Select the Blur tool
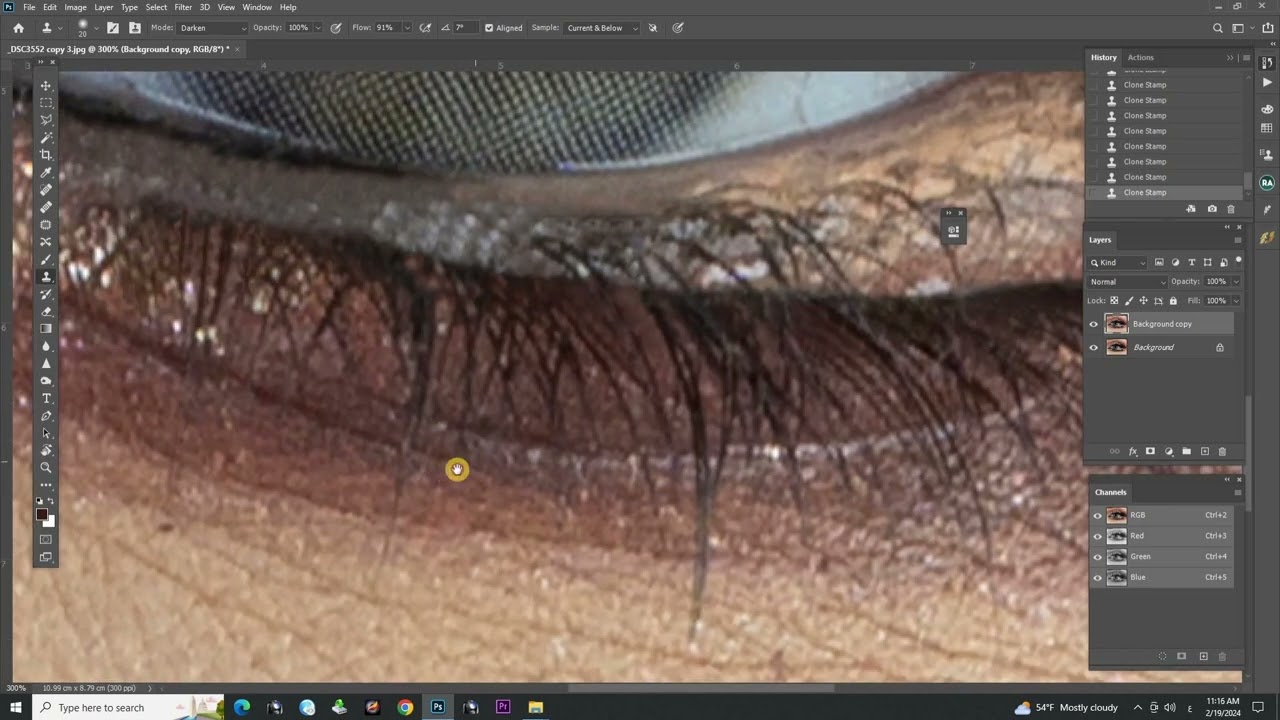The image size is (1280, 720). (46, 346)
